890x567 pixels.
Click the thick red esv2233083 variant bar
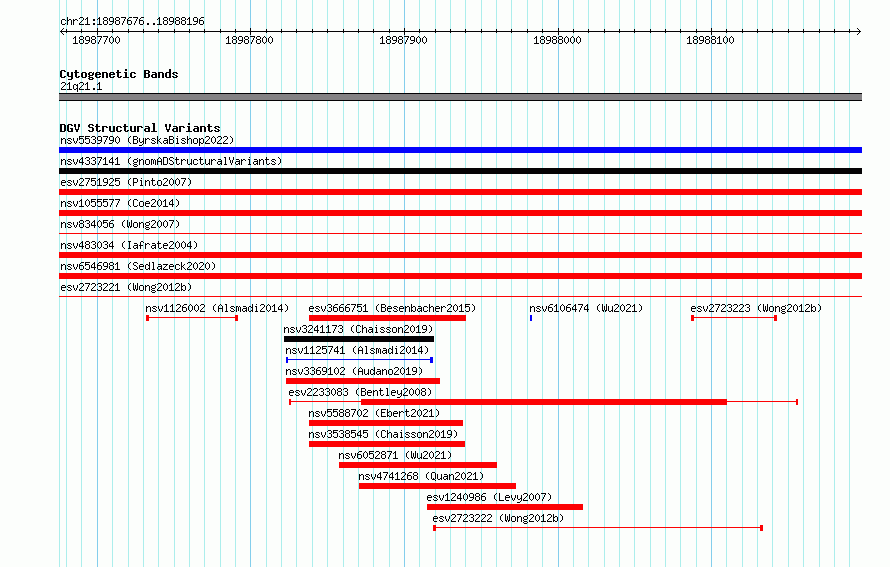click(544, 402)
